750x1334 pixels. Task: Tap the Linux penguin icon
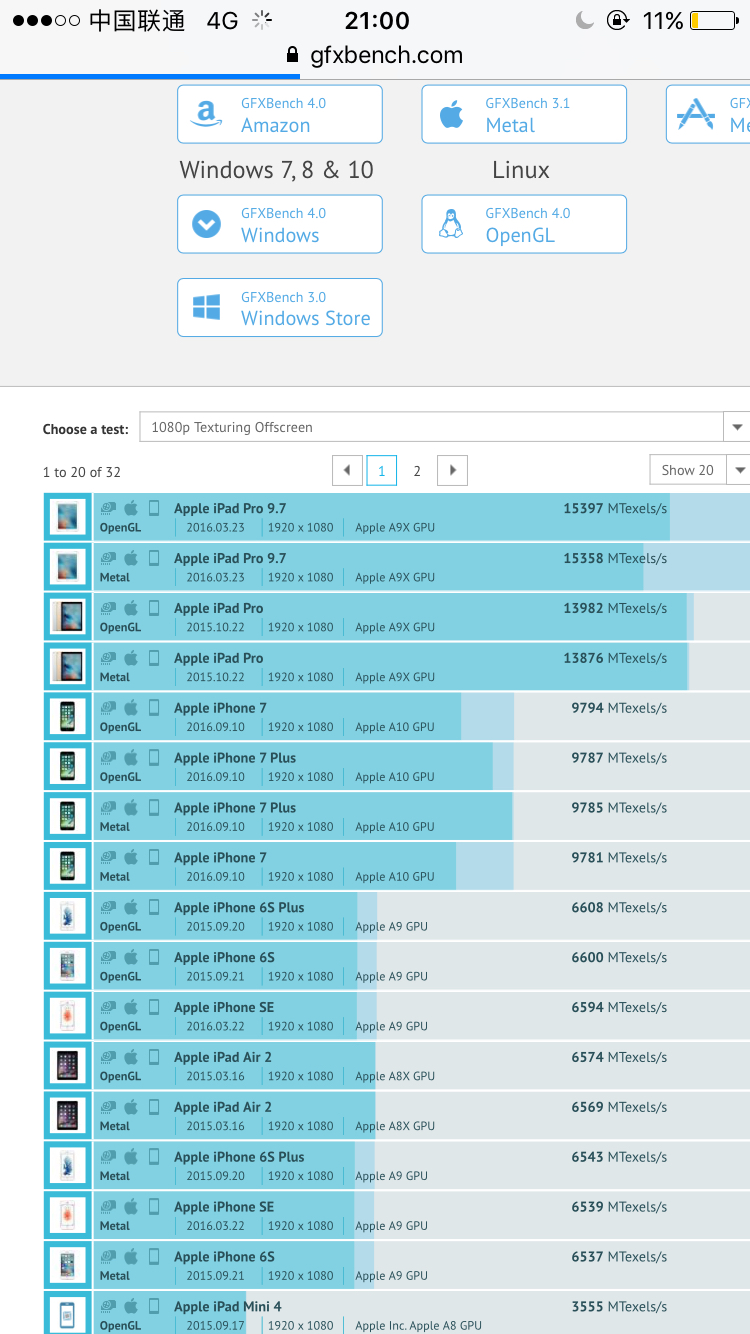click(451, 224)
